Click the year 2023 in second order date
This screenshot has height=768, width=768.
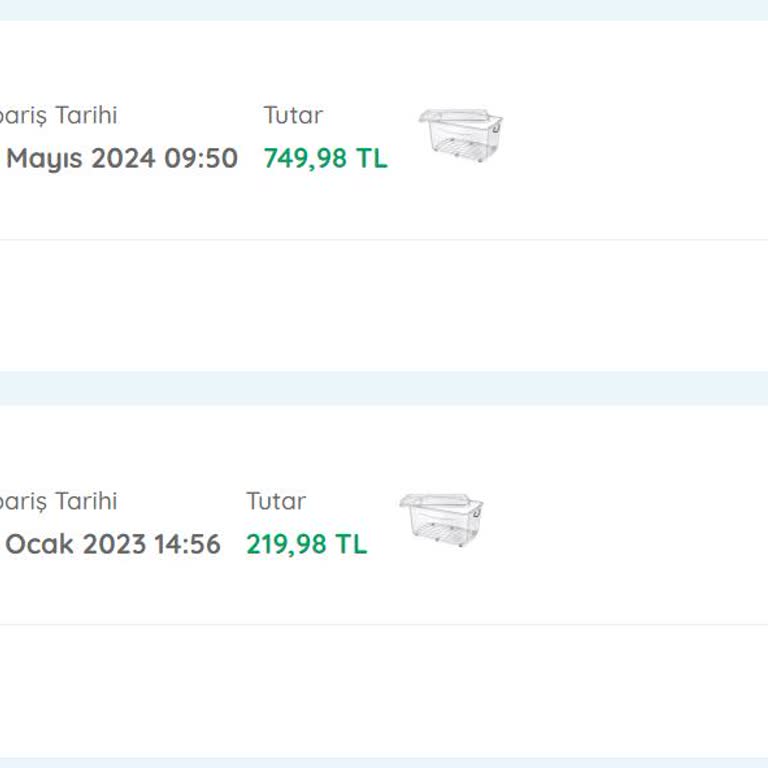(x=114, y=545)
